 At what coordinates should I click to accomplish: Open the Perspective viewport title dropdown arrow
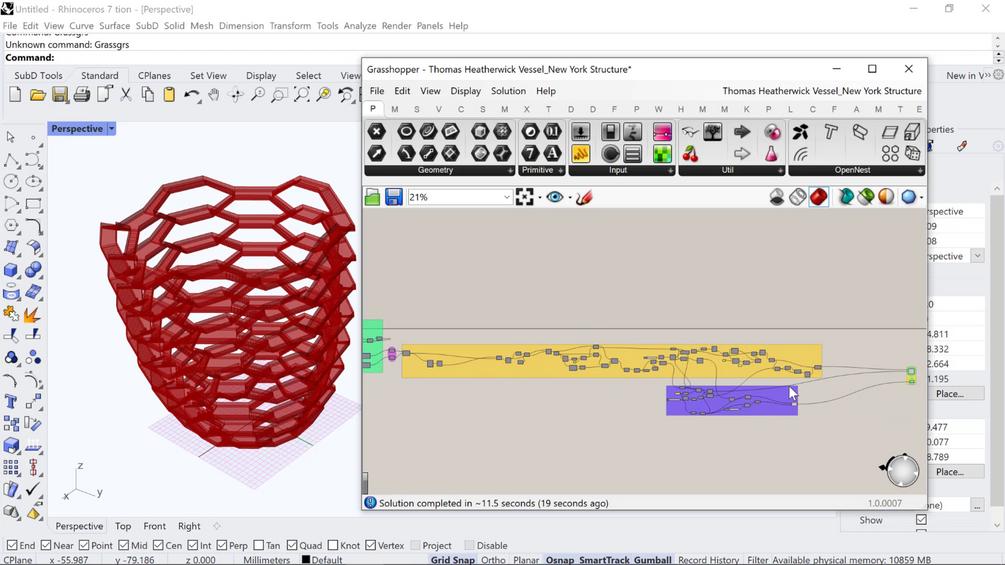pos(112,129)
